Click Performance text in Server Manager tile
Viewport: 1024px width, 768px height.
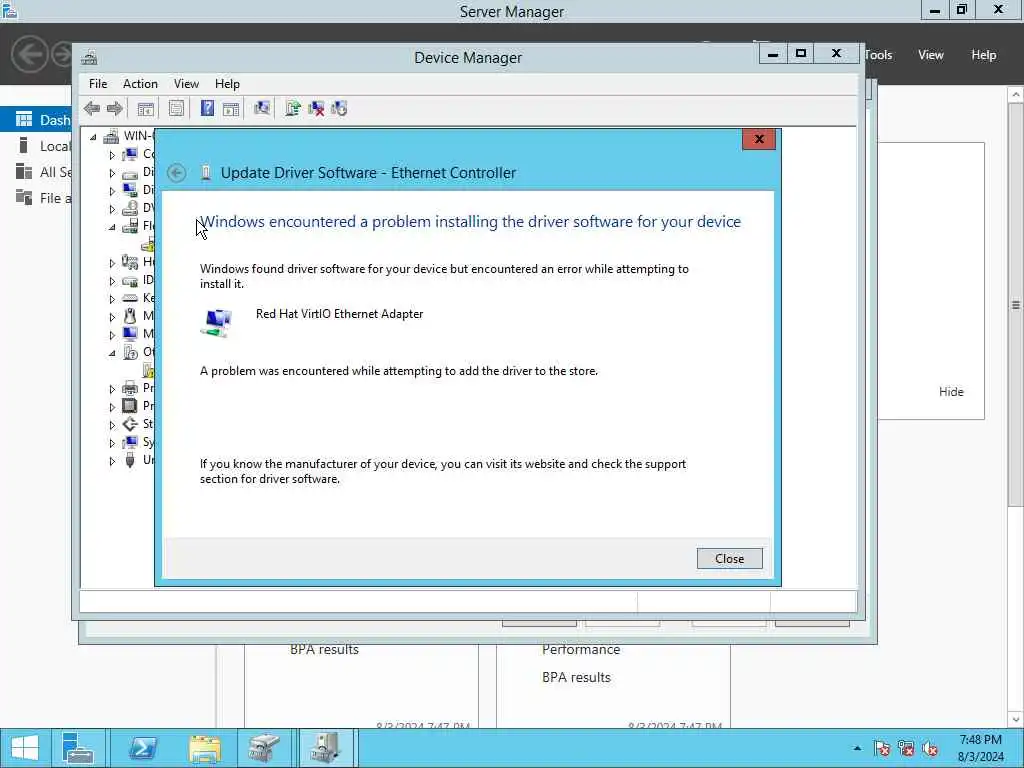pos(581,649)
